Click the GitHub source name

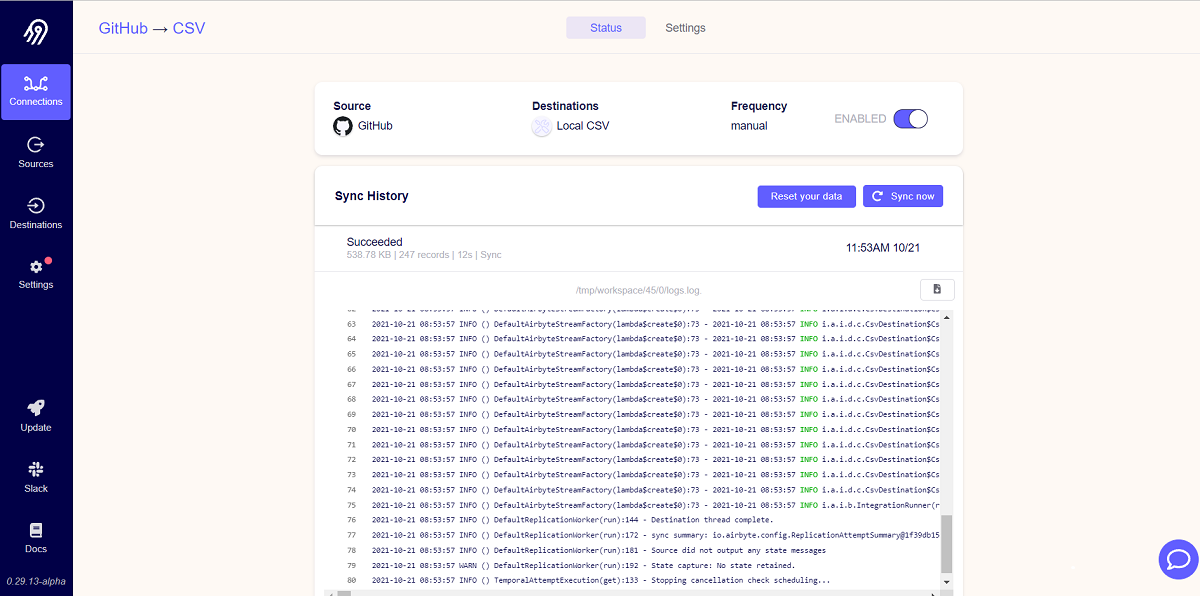(x=375, y=126)
